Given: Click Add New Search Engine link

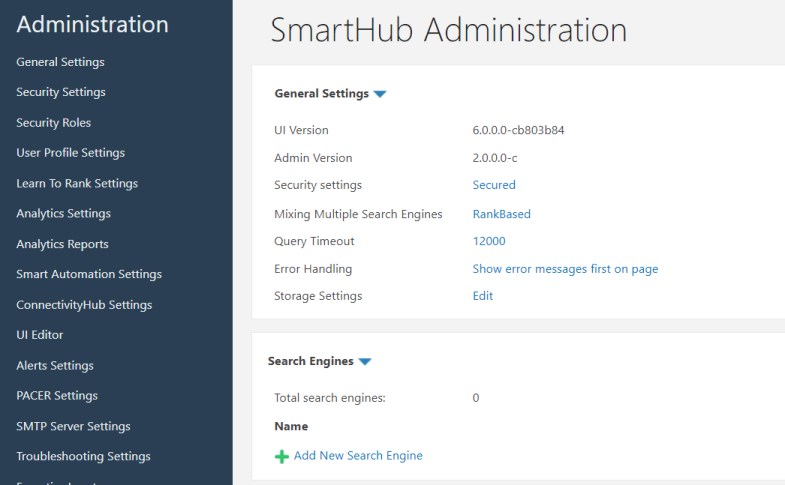Looking at the screenshot, I should click(358, 456).
